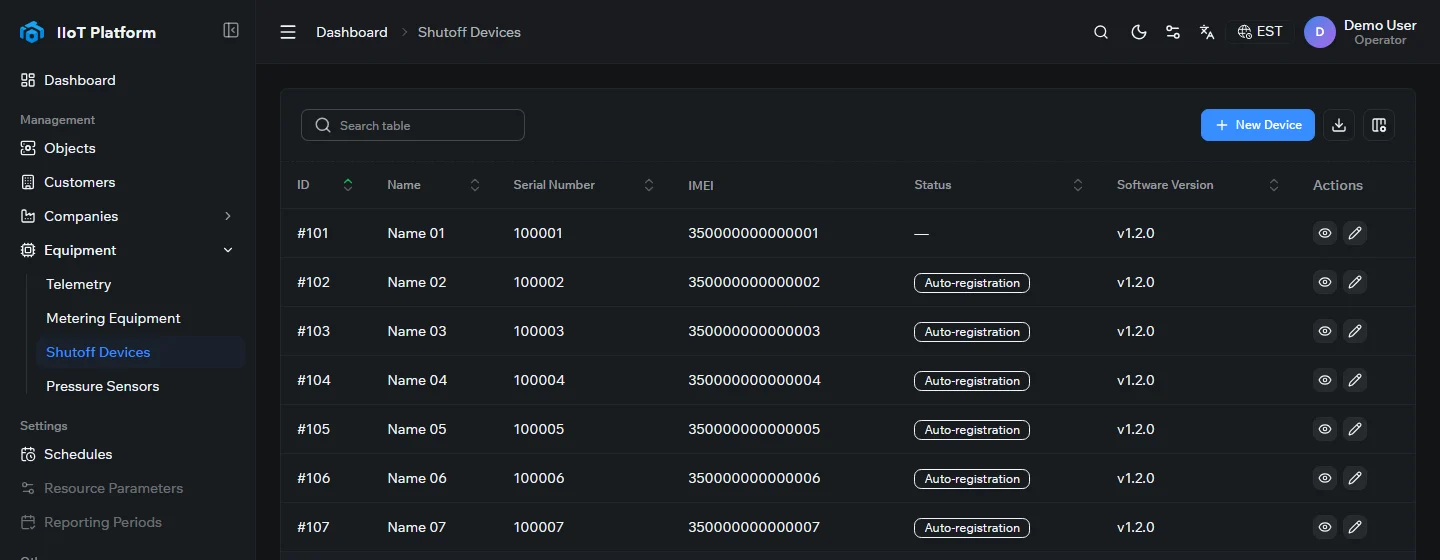This screenshot has width=1440, height=560.
Task: Edit device #105 with the pencil icon
Action: (1355, 429)
